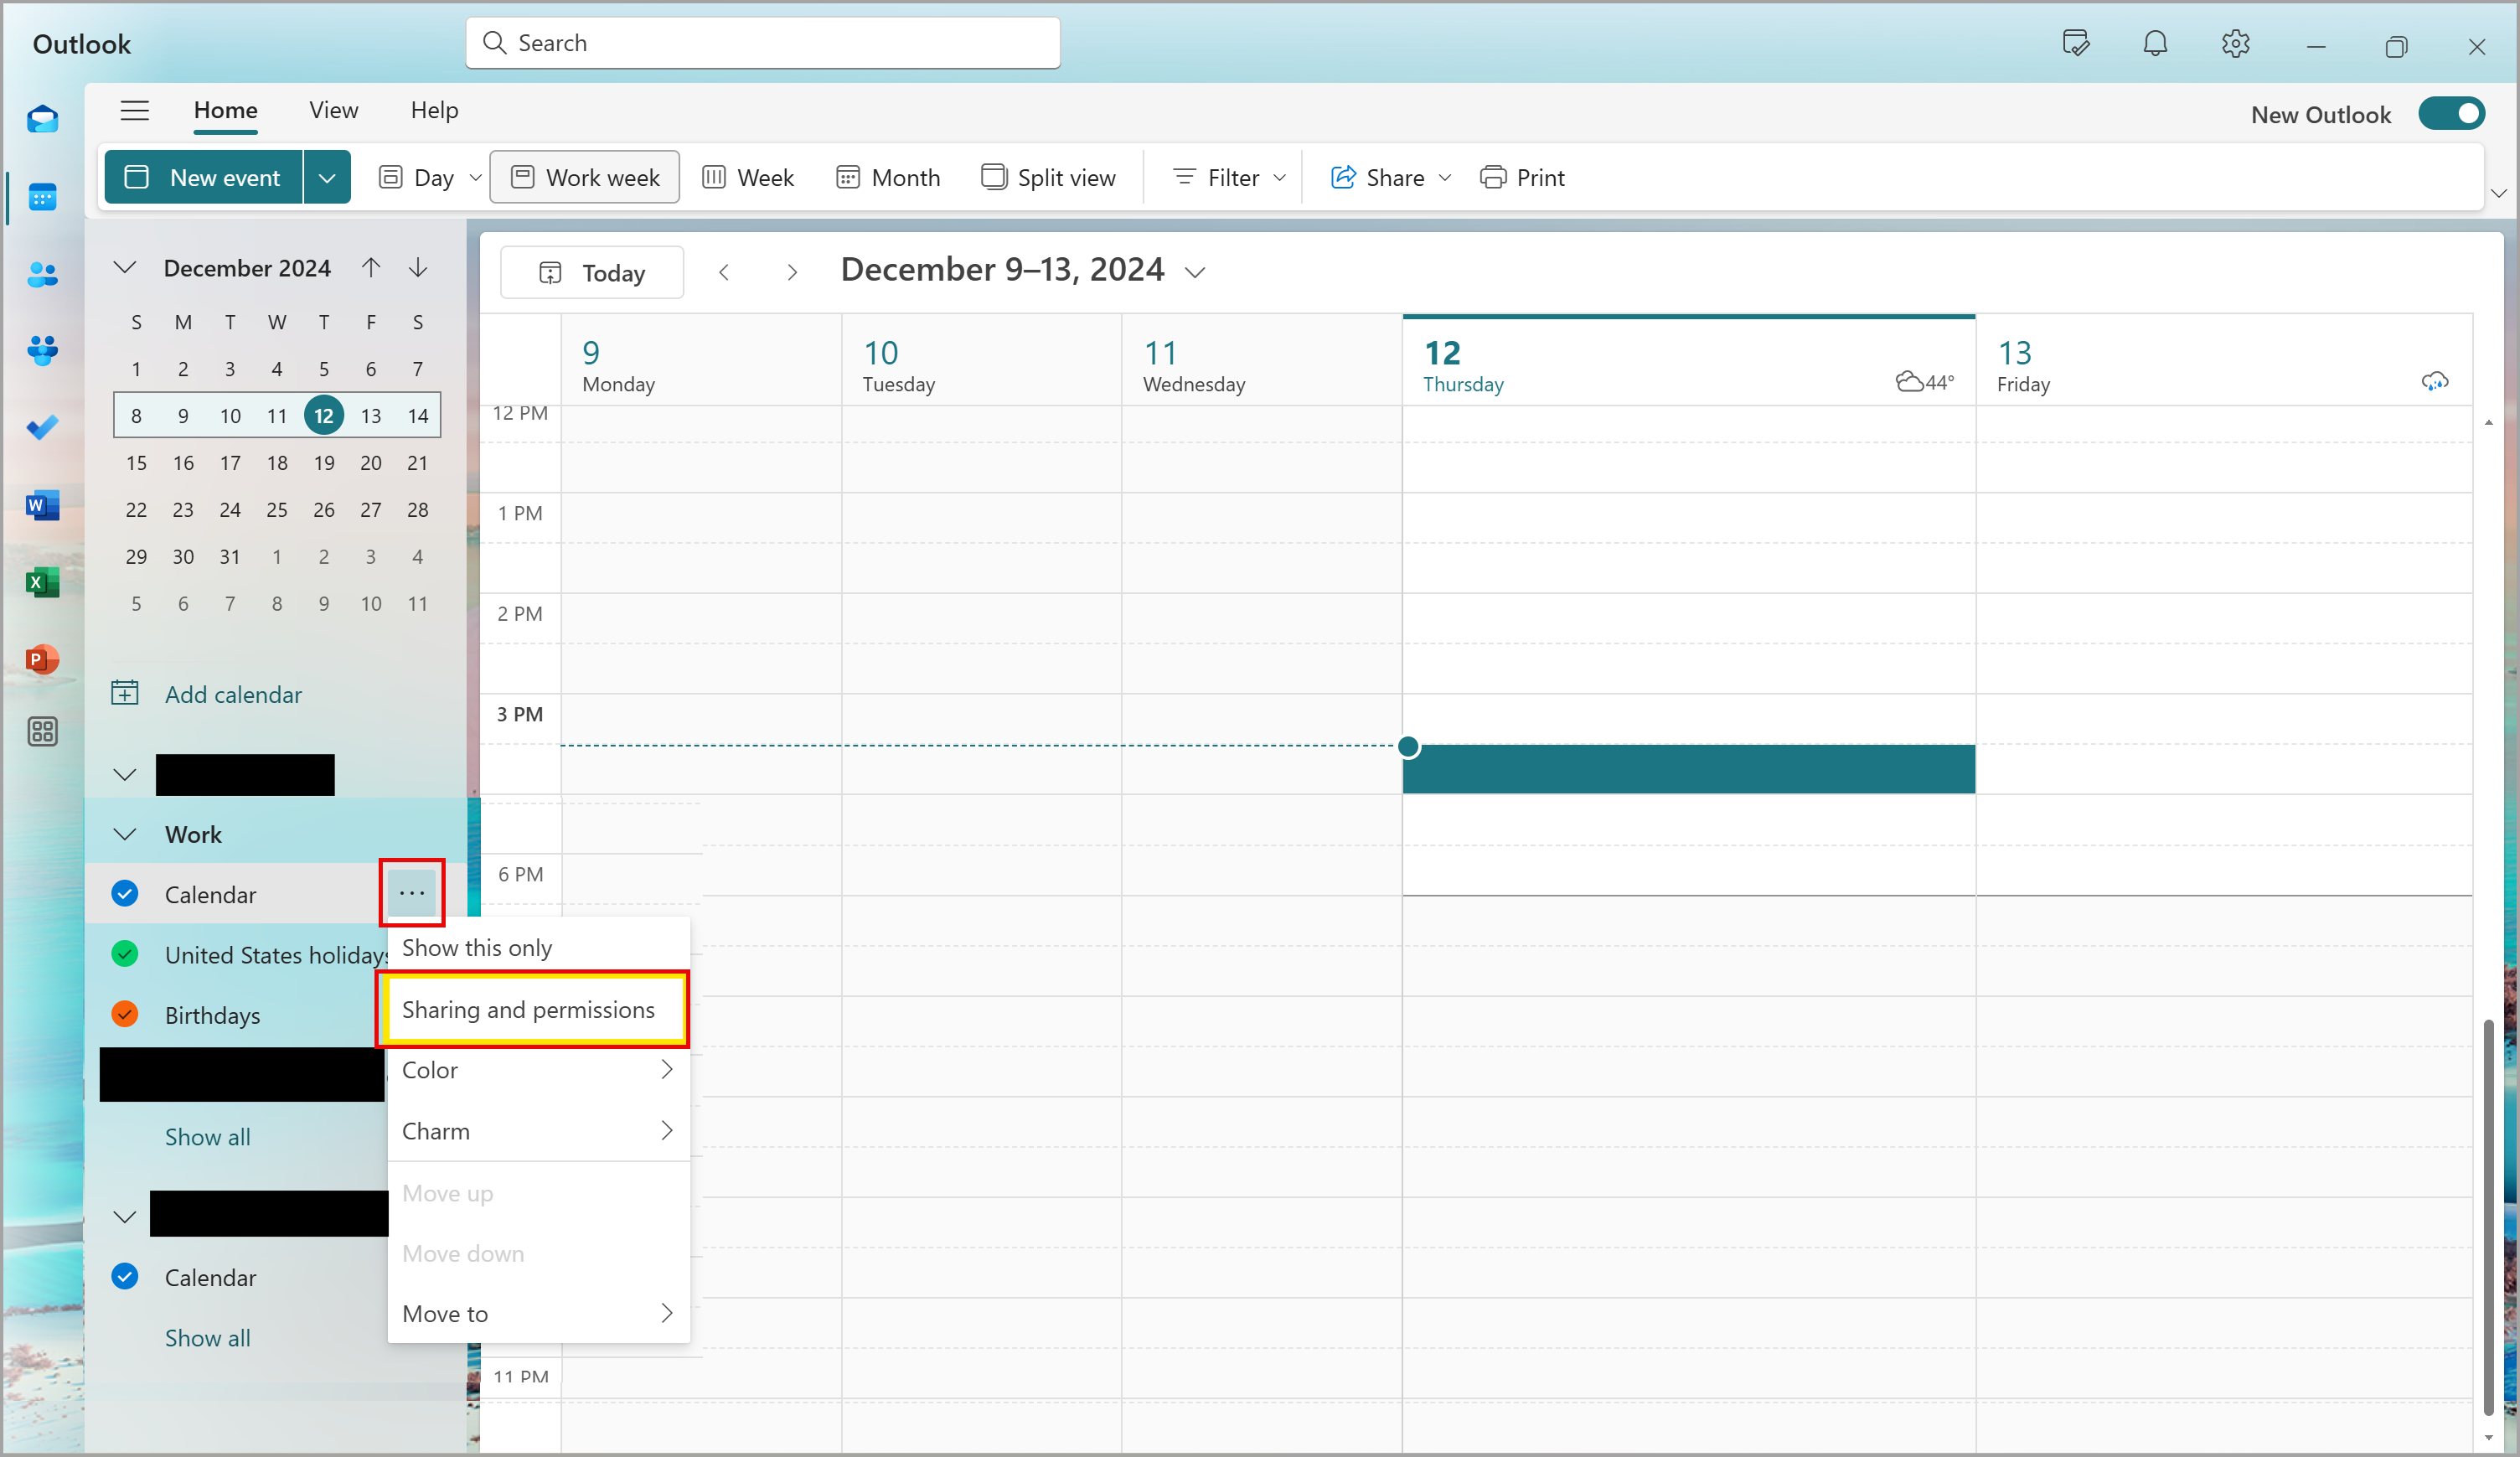2520x1457 pixels.
Task: Select Sharing and permissions option
Action: 527,1008
